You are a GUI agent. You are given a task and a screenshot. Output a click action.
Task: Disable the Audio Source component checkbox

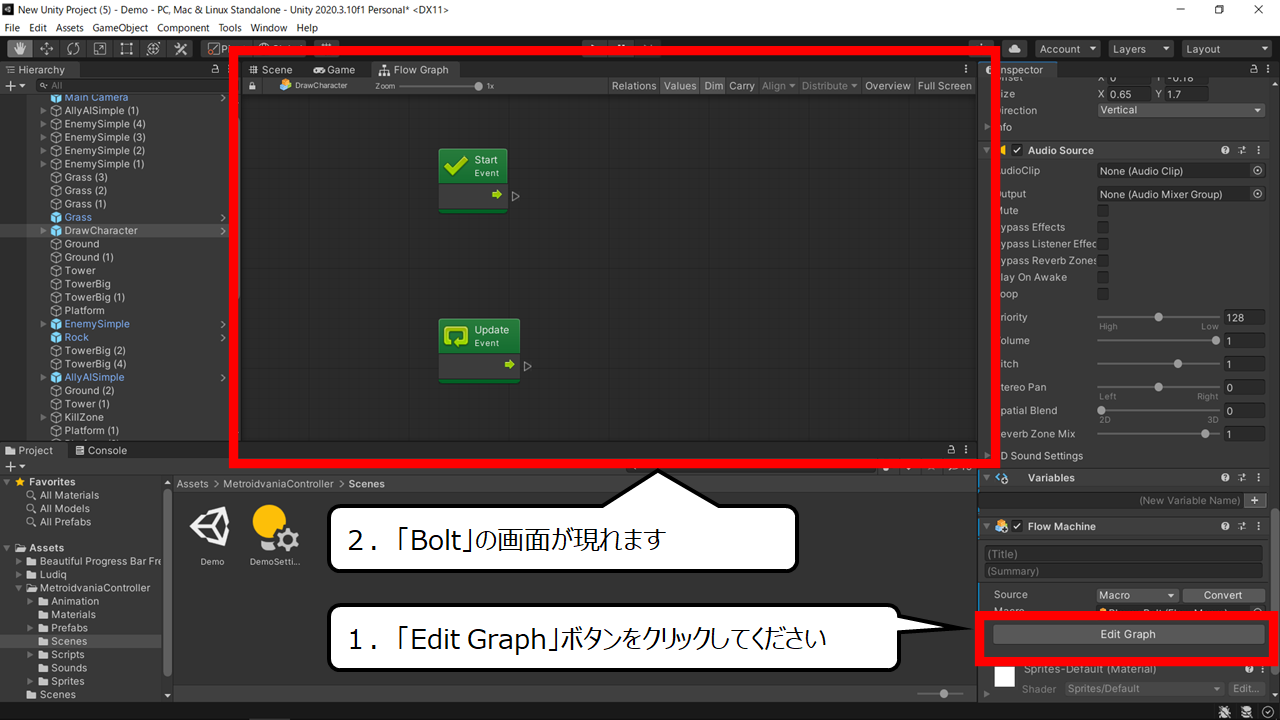point(1018,150)
